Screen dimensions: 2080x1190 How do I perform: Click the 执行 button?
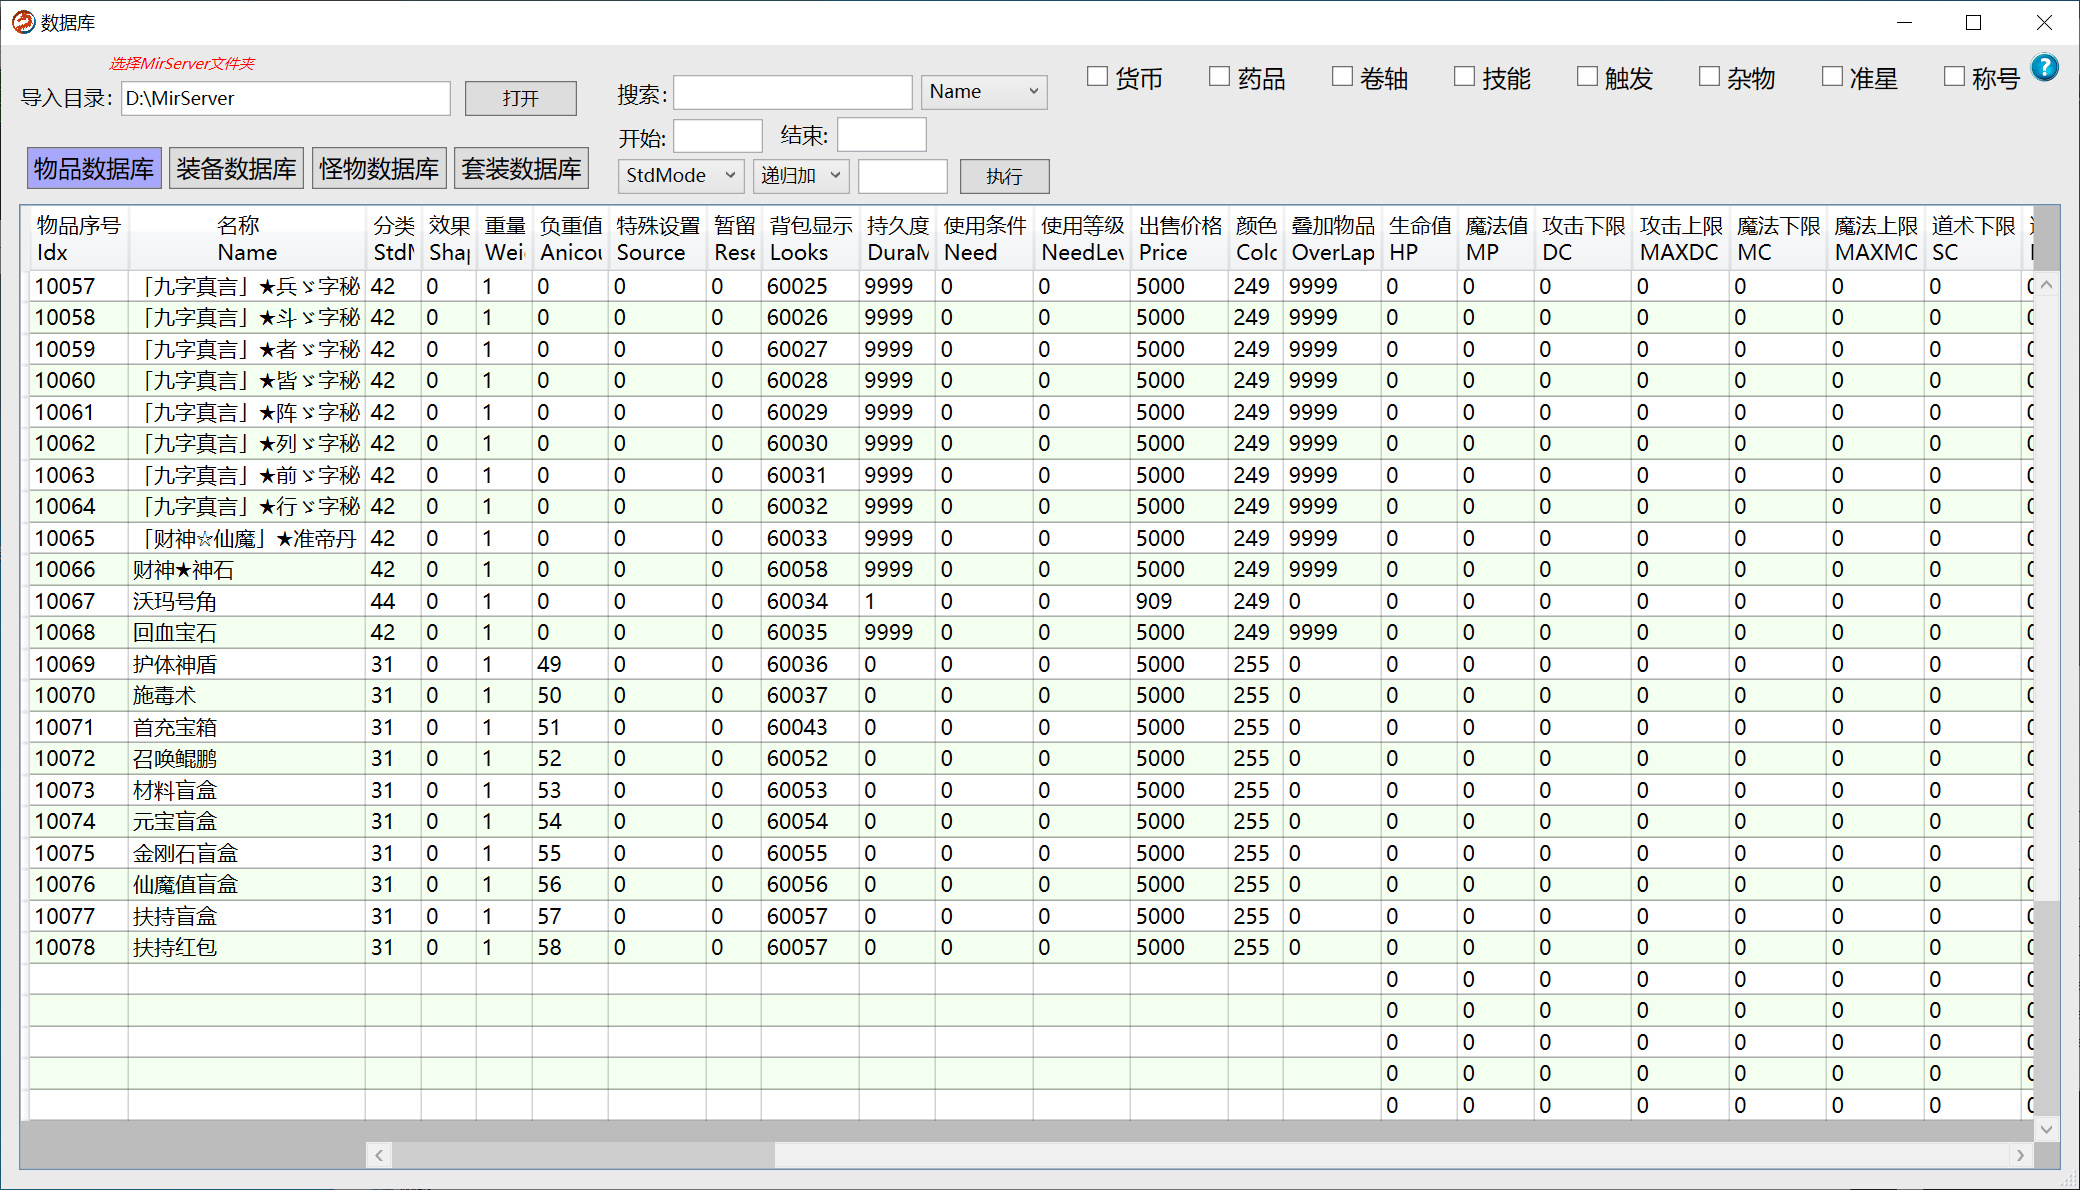pyautogui.click(x=1004, y=177)
